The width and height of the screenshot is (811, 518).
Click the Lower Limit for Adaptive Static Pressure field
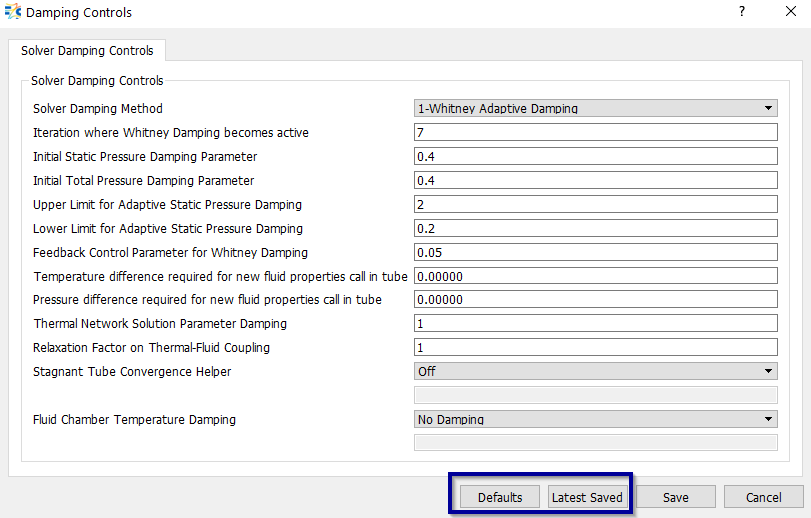[x=596, y=228]
